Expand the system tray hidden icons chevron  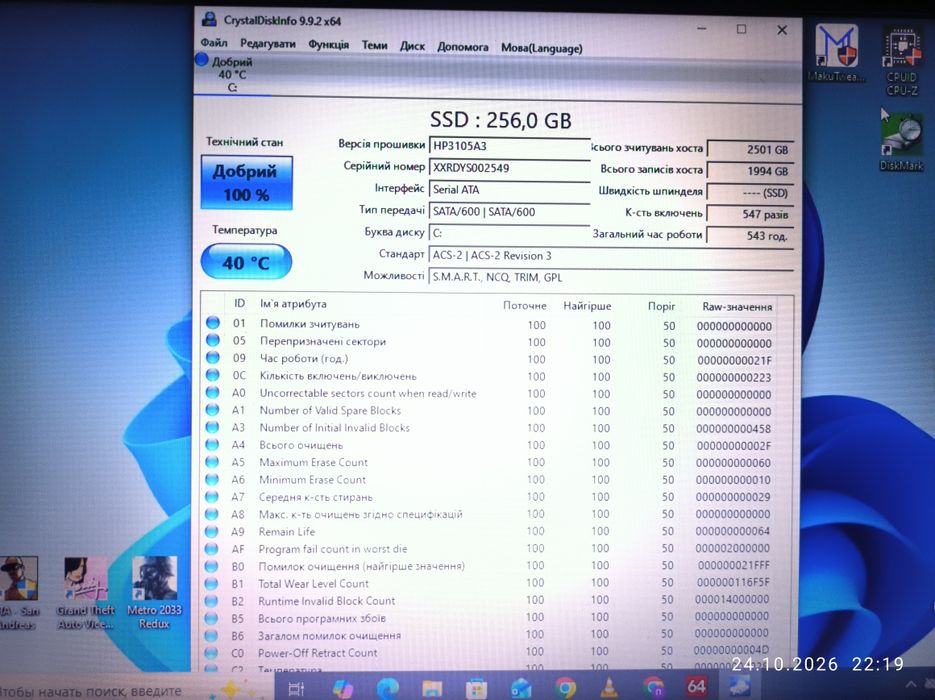[x=911, y=684]
